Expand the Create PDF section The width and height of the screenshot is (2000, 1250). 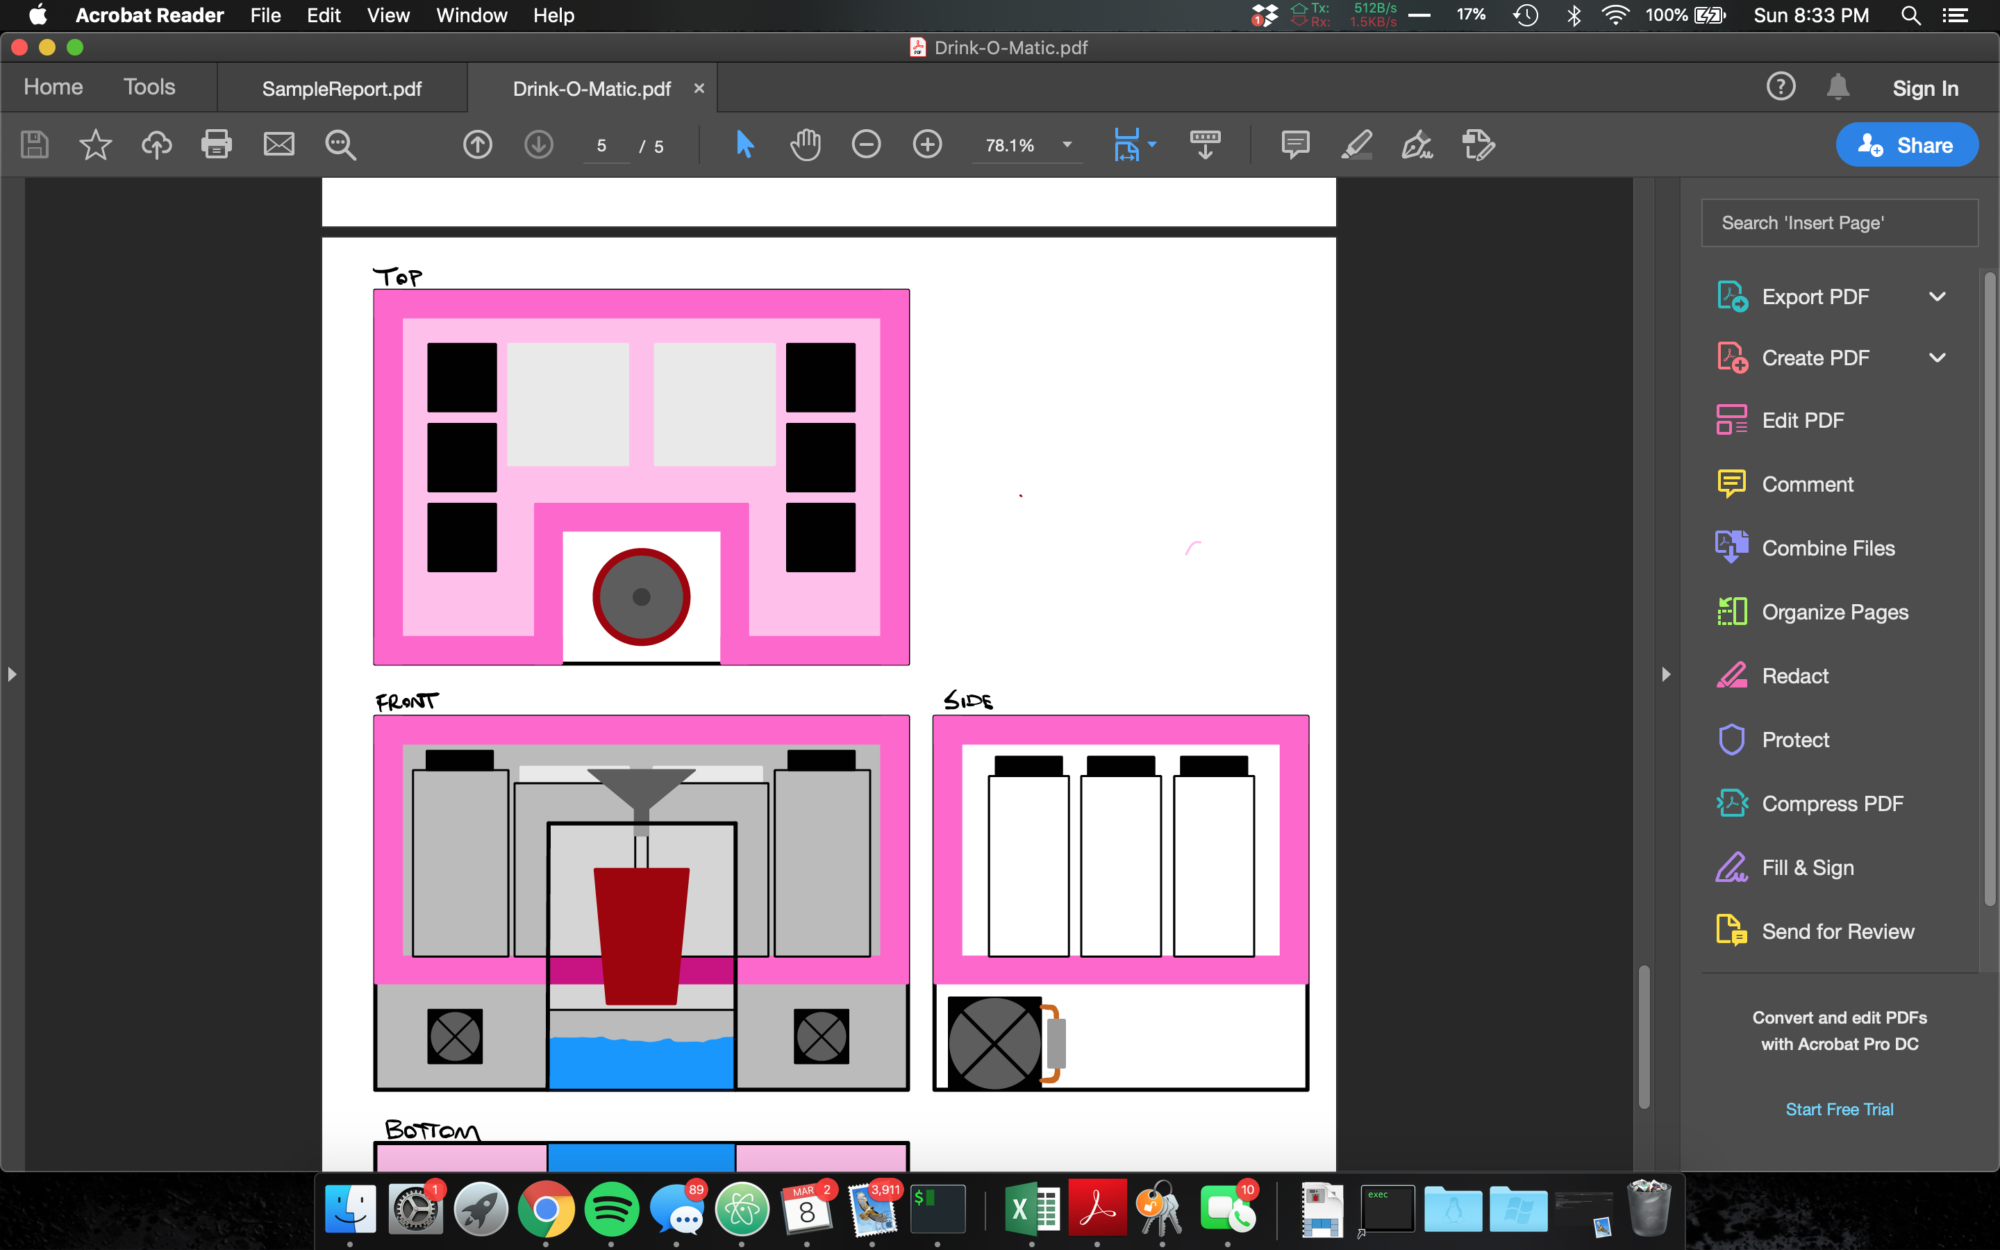[x=1937, y=358]
